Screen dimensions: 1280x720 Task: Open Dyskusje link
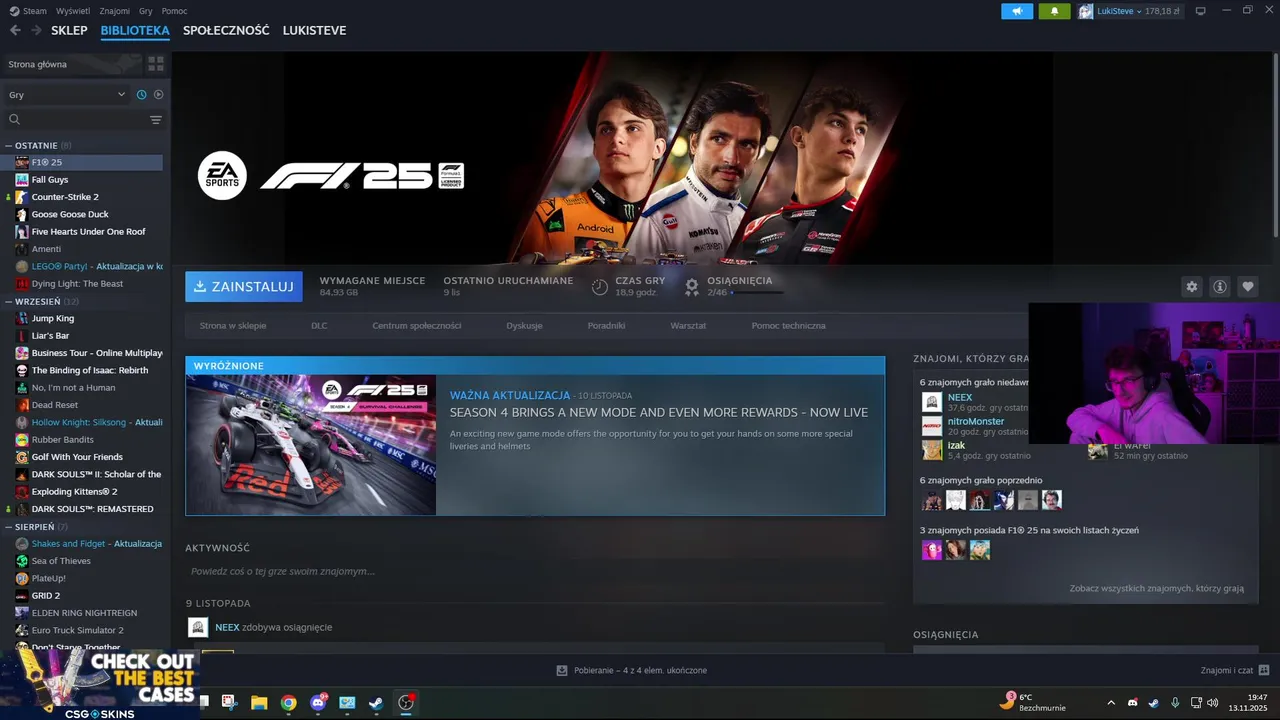[x=524, y=326]
